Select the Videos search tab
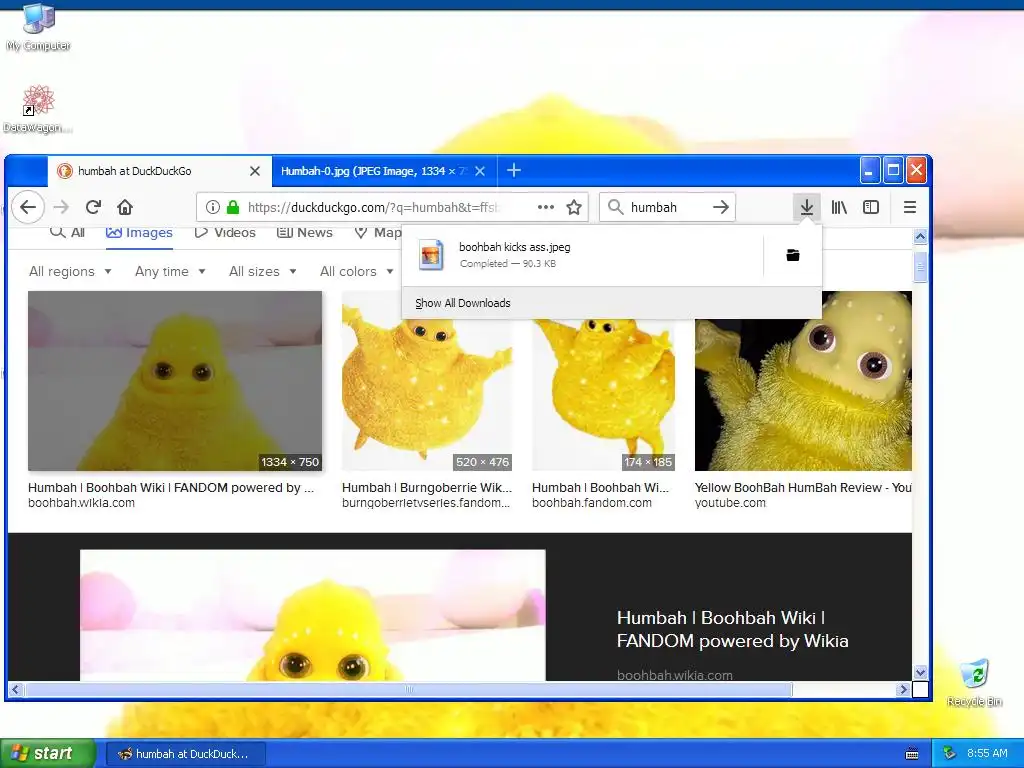The width and height of the screenshot is (1024, 768). (225, 232)
